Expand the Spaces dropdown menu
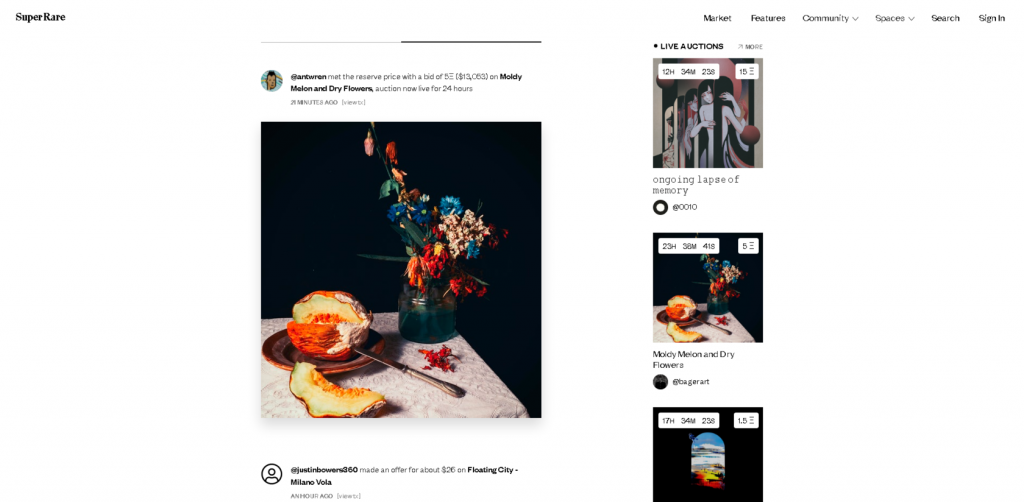Screen dimensions: 1024x502 [x=895, y=18]
